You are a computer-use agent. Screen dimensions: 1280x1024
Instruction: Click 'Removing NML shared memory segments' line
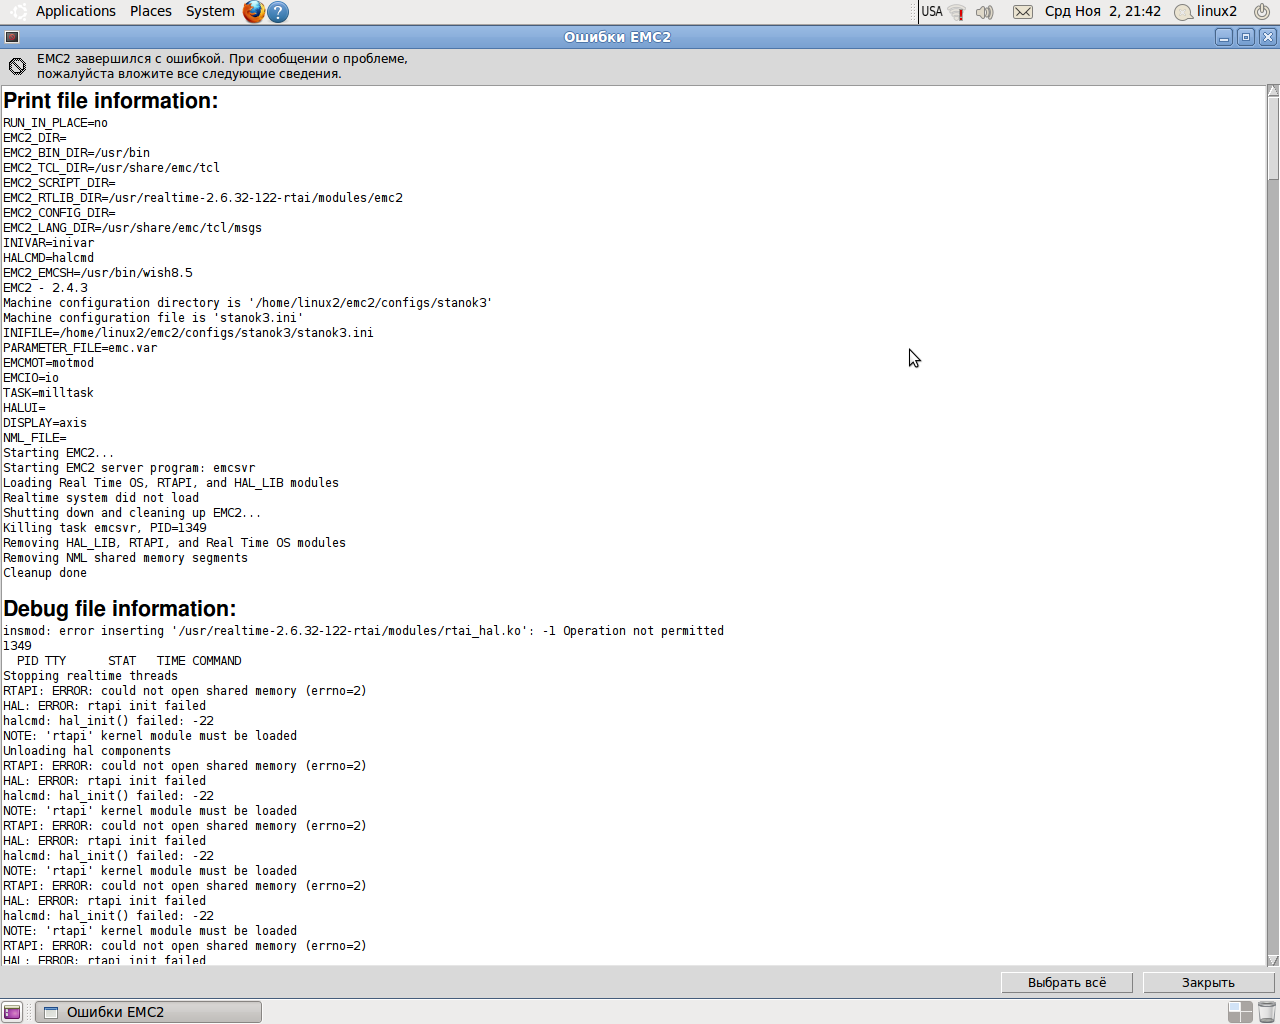tap(125, 558)
